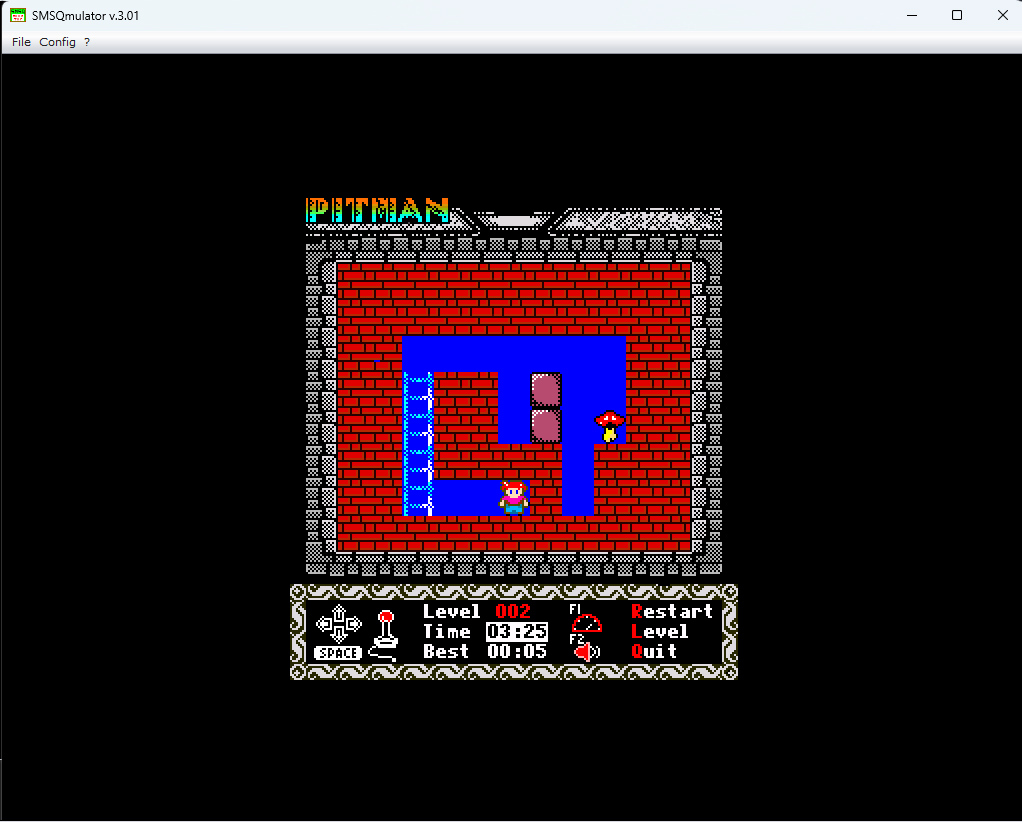Open the ? help menu

[87, 42]
